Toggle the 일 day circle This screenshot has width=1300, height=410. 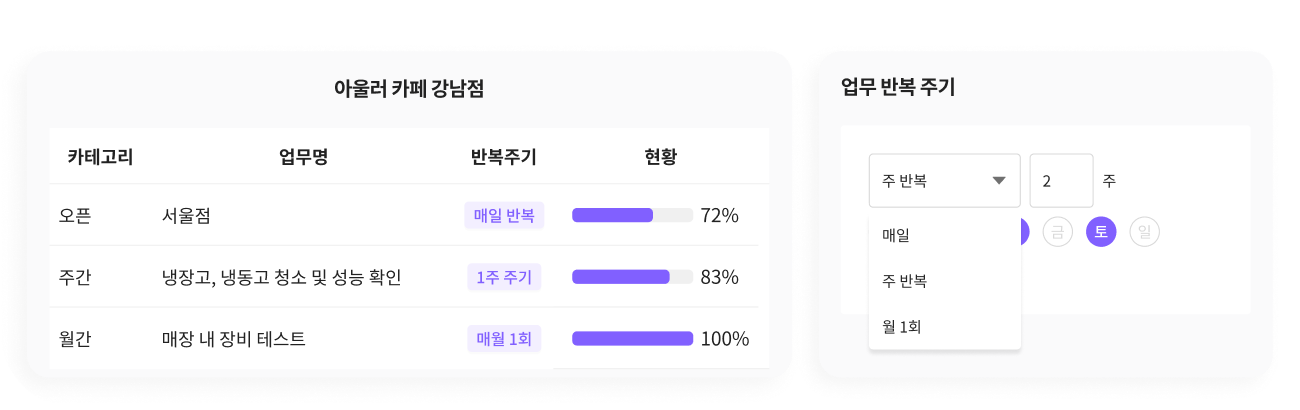(x=1144, y=233)
